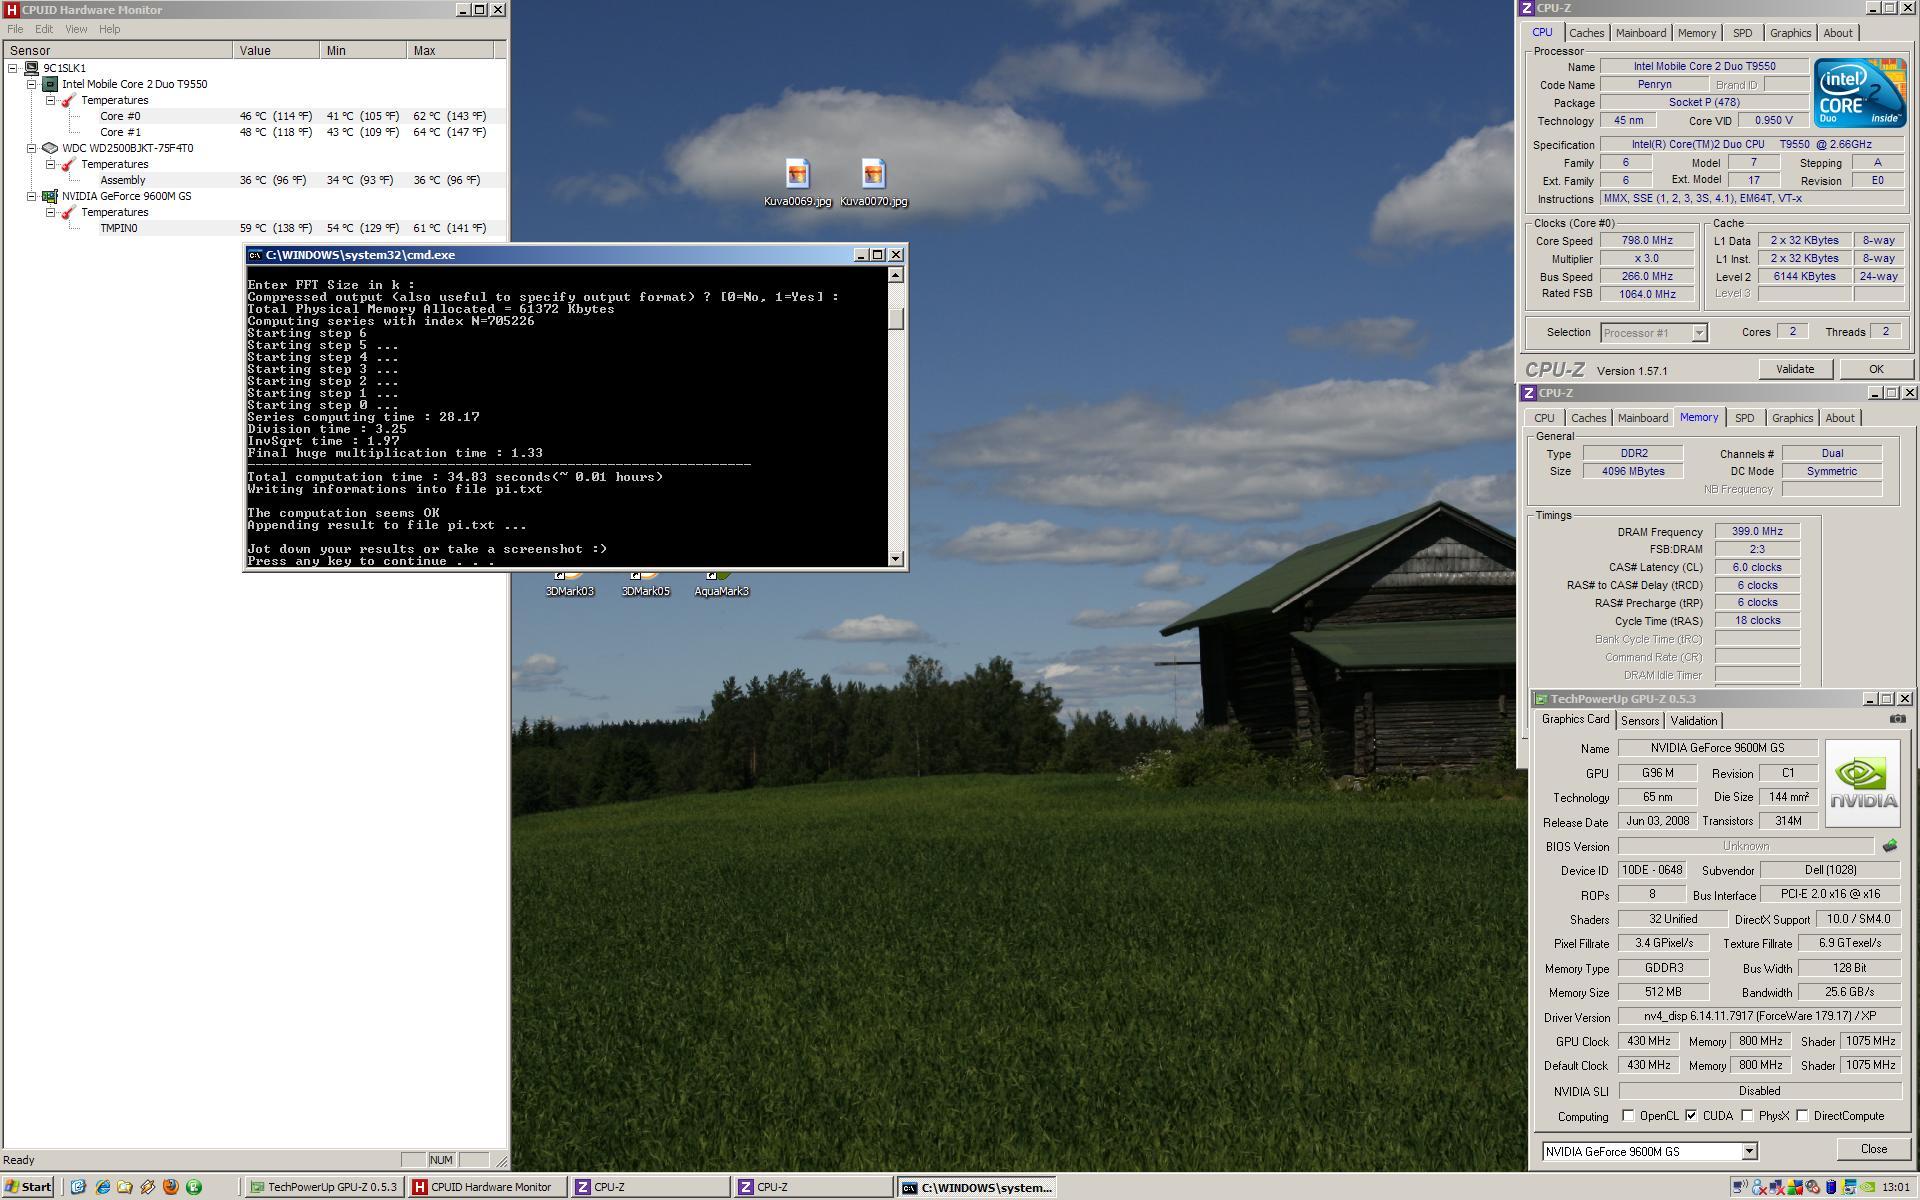Screen dimensions: 1920x1200
Task: Open the Processor #1 selection dropdown
Action: (x=1699, y=332)
